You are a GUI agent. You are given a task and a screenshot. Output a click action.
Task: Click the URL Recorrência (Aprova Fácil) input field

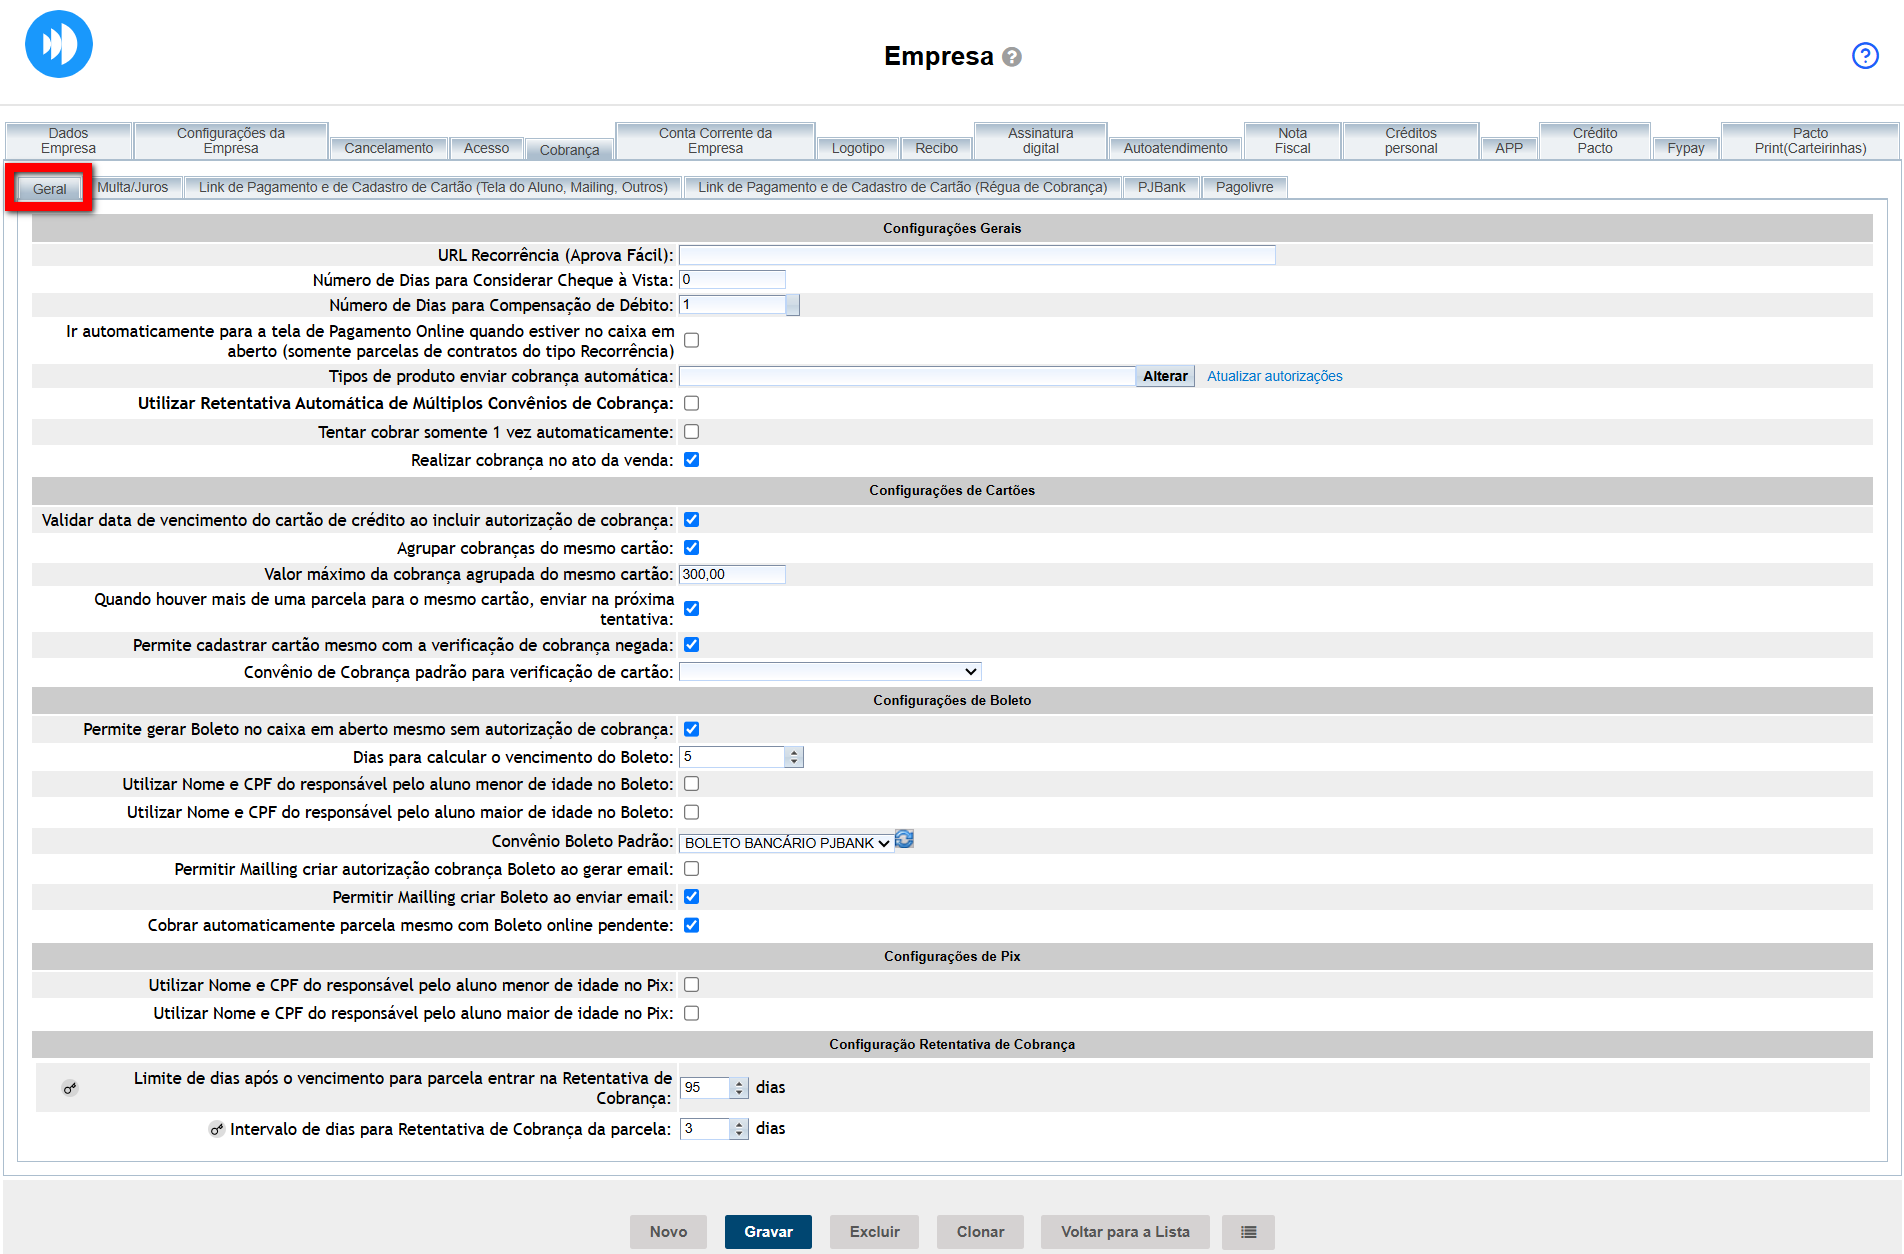977,255
